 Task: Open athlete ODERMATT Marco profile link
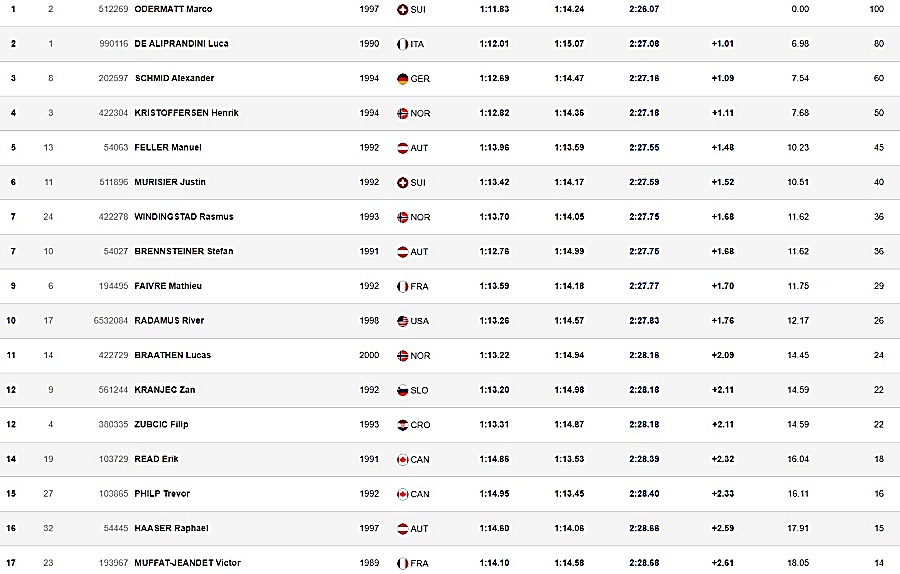[x=173, y=9]
